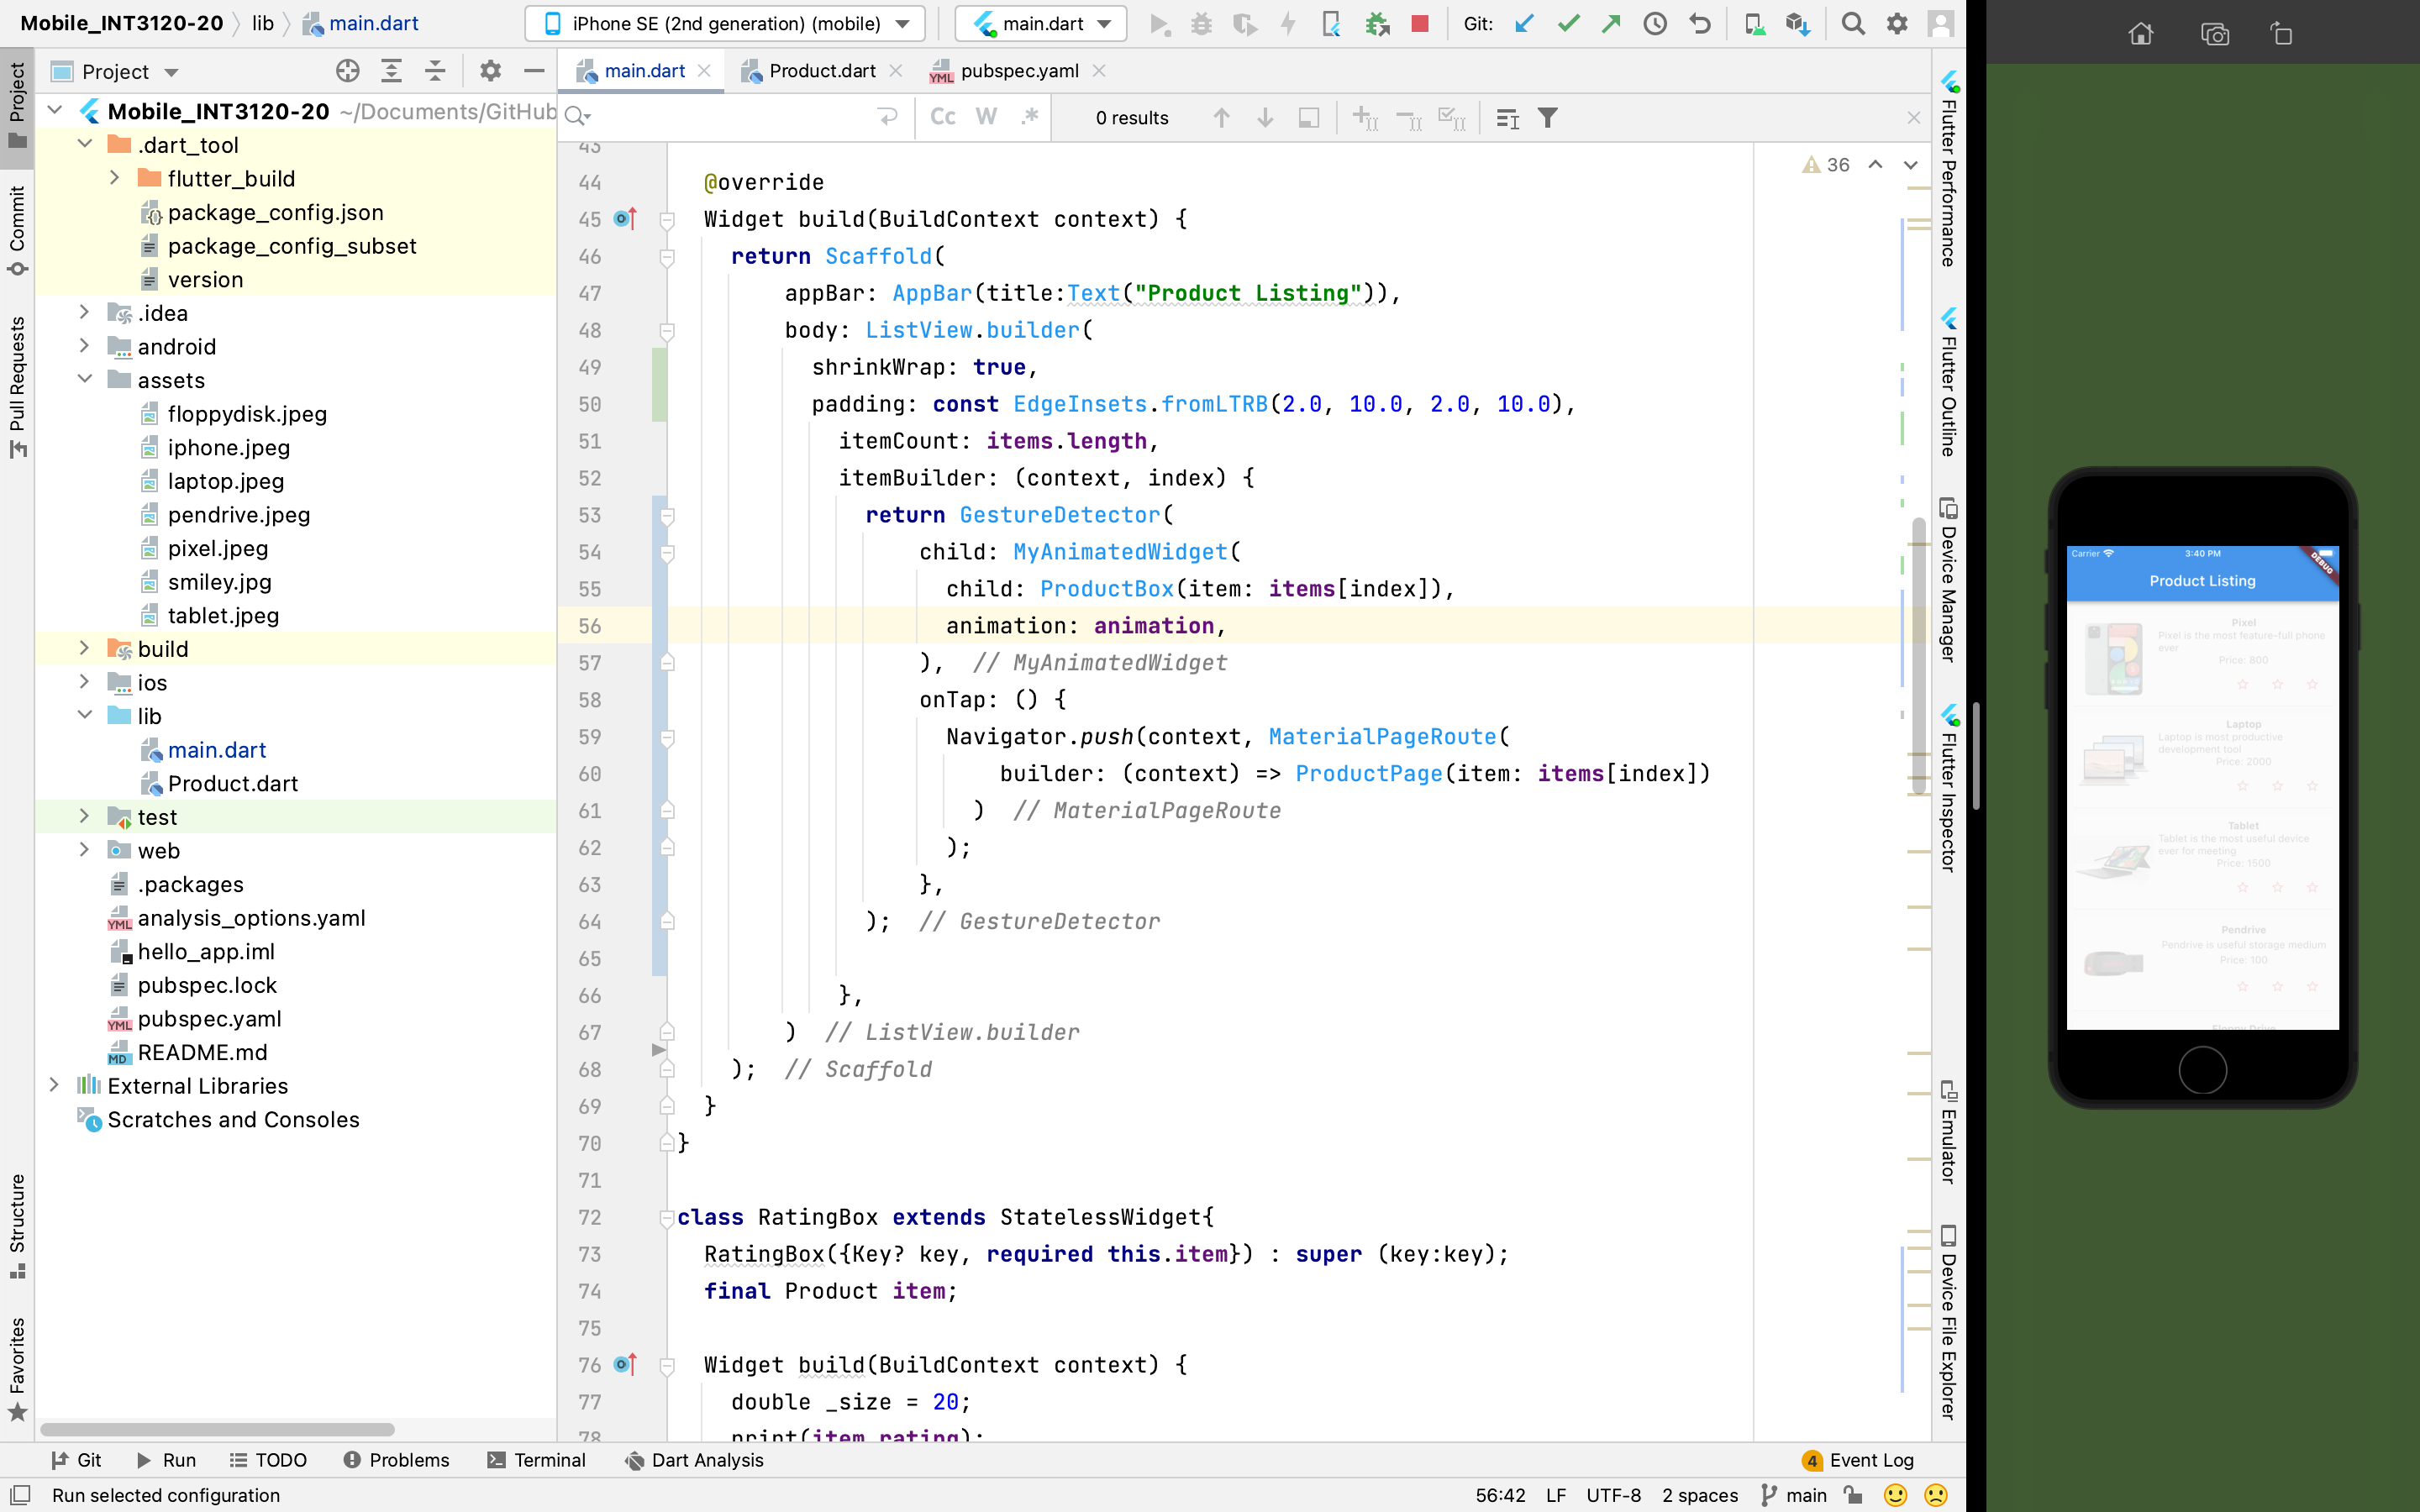This screenshot has height=1512, width=2420.
Task: Open IDE settings gear in top toolbar
Action: [1896, 23]
